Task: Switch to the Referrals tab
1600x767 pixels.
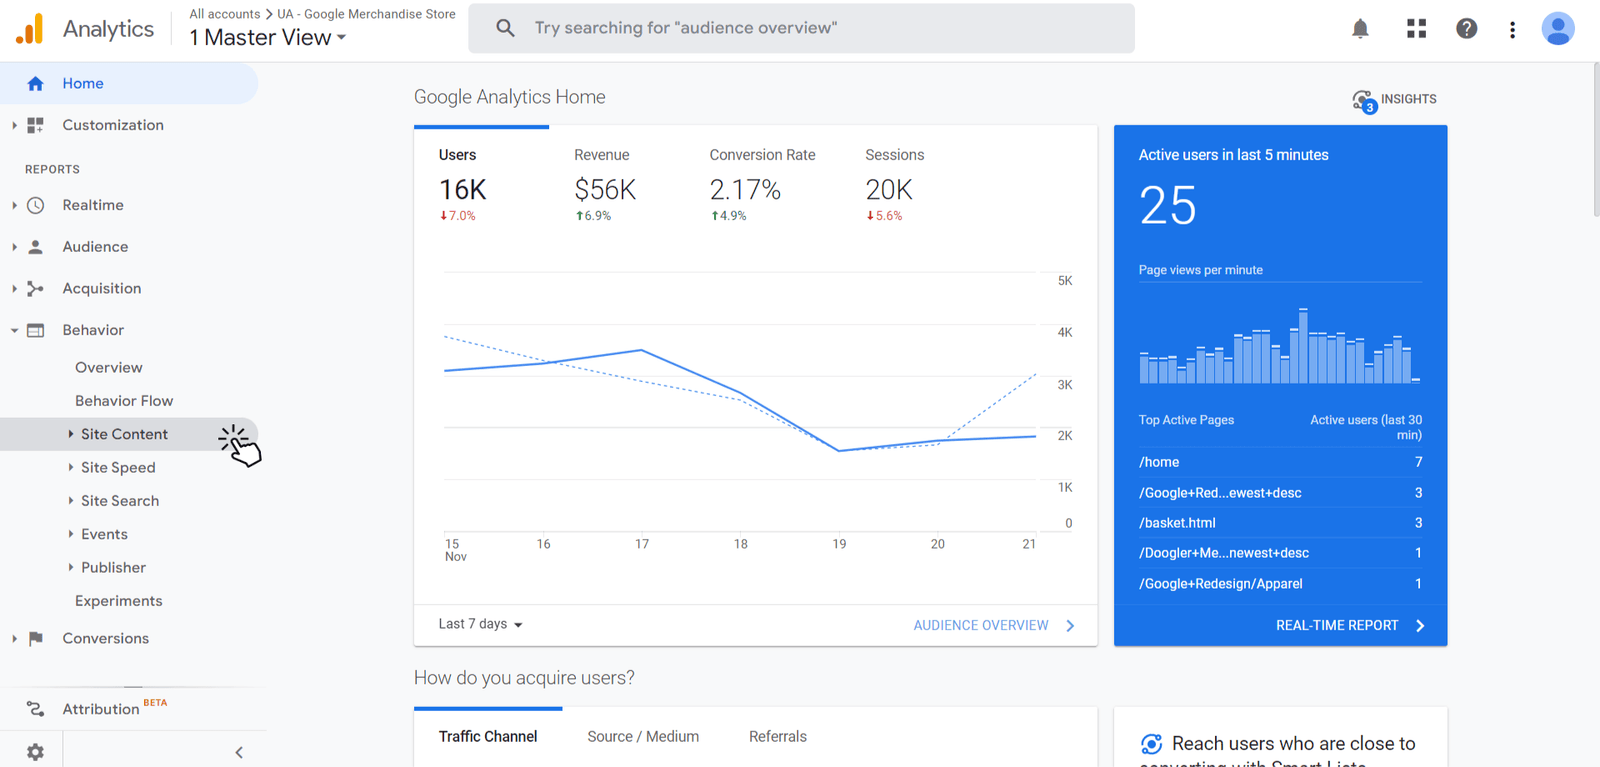Action: [777, 737]
